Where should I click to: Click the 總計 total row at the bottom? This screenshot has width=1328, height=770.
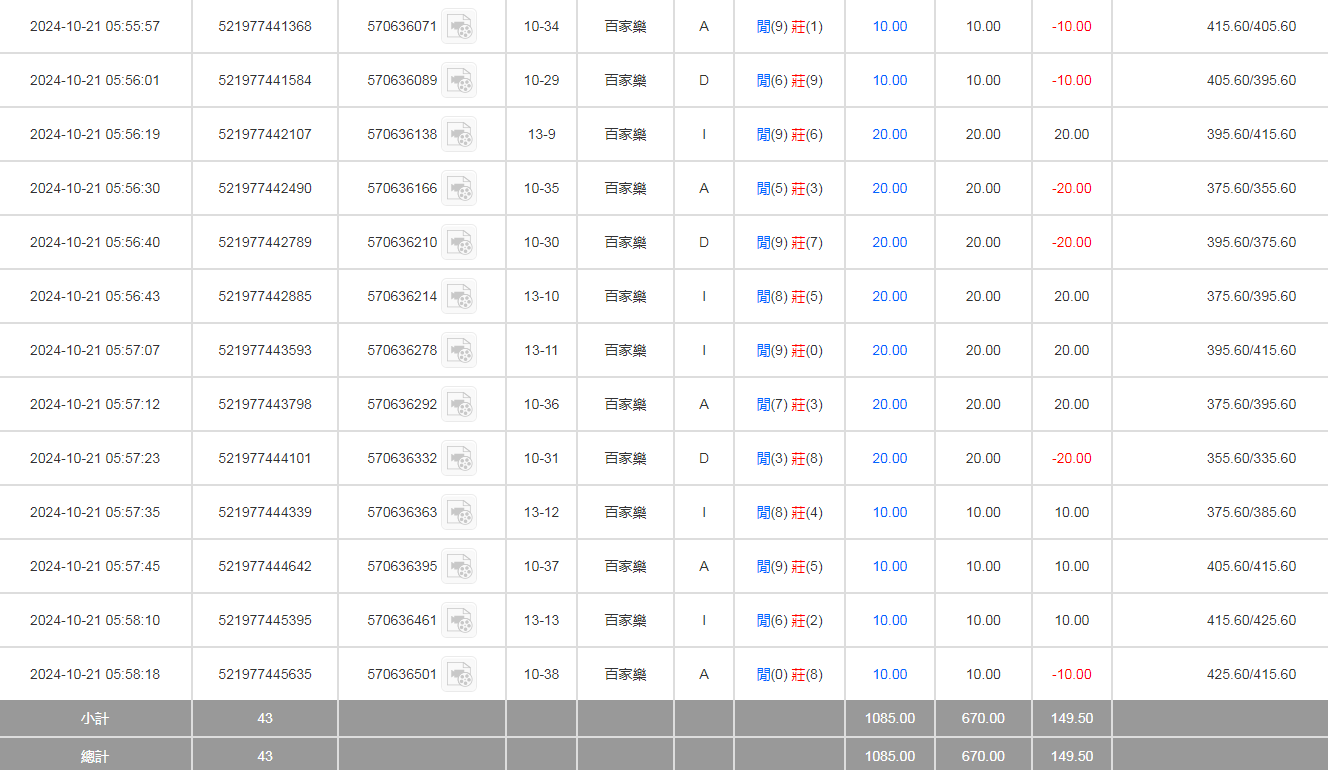pyautogui.click(x=95, y=756)
